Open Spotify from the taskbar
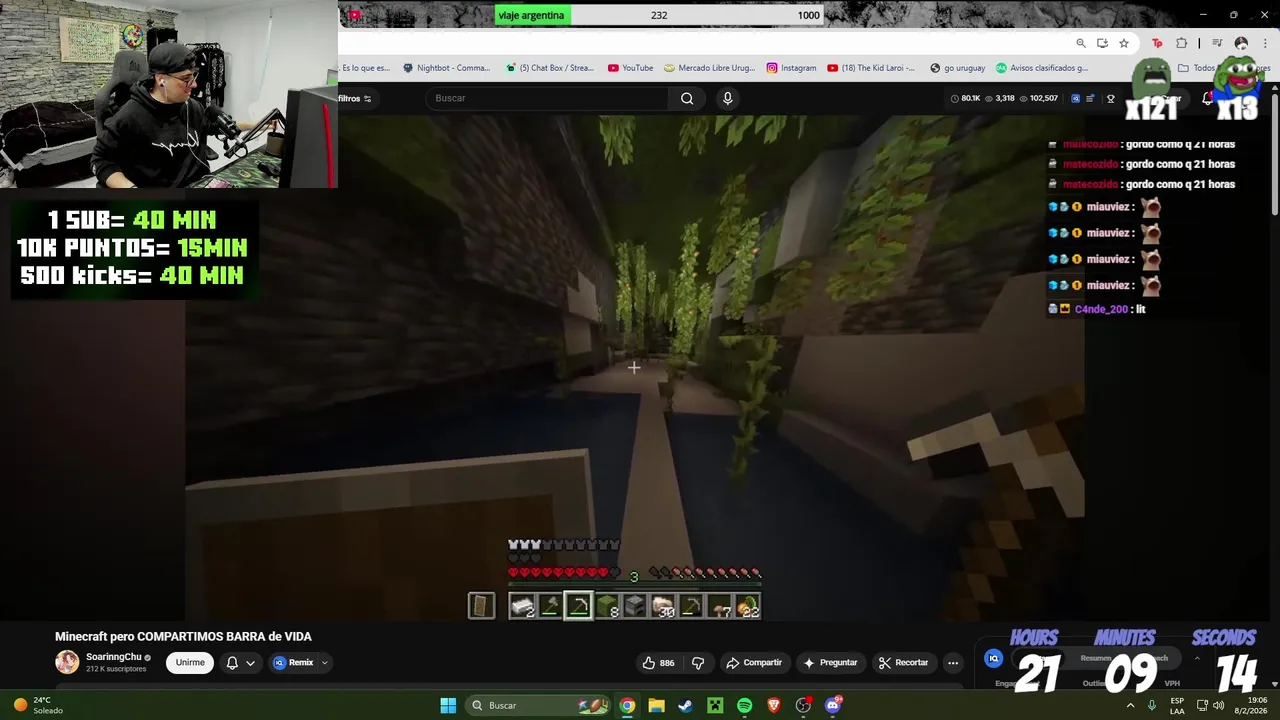 pos(744,705)
